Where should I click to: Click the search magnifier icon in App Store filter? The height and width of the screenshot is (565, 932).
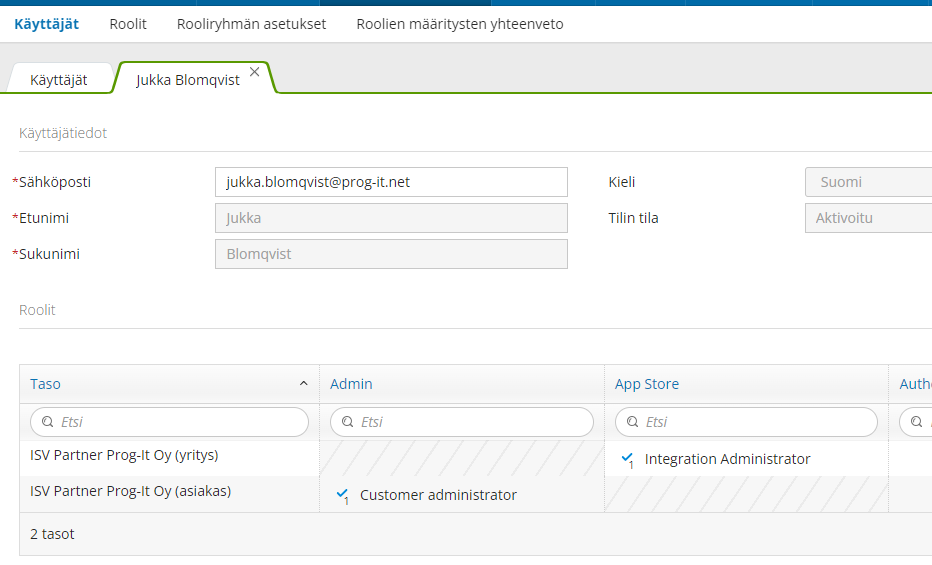632,422
